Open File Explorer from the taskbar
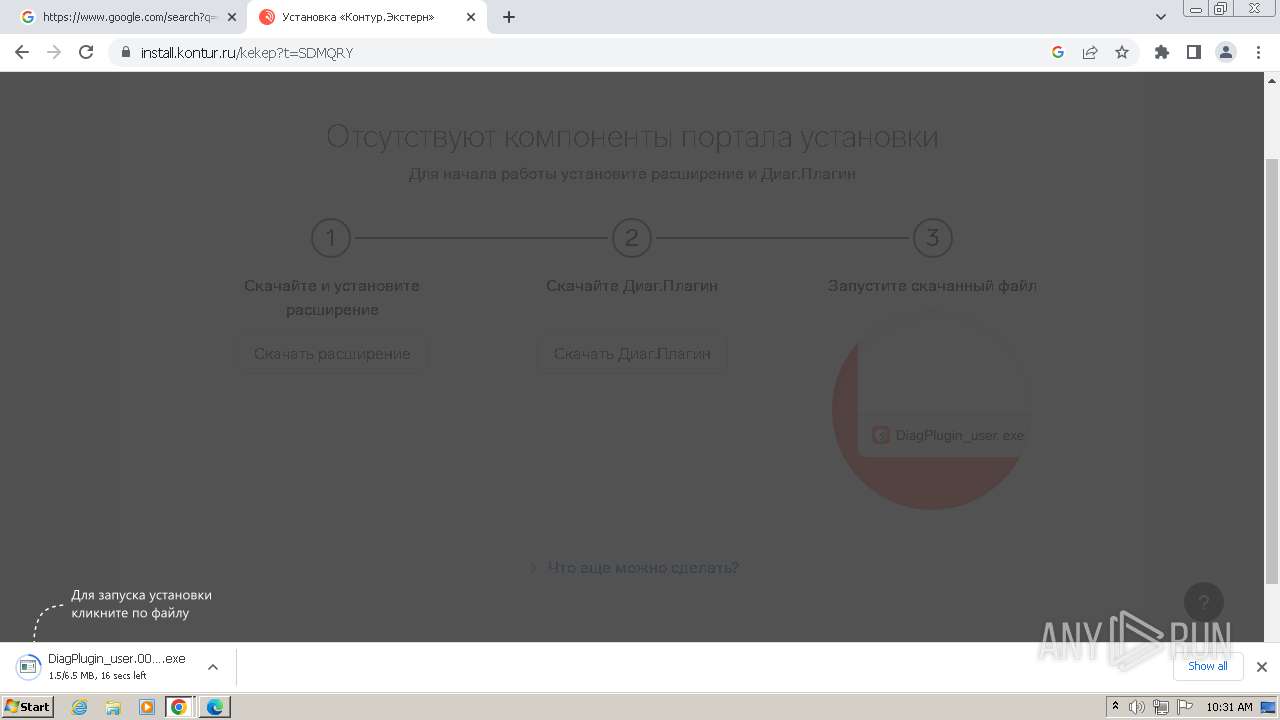 (113, 707)
